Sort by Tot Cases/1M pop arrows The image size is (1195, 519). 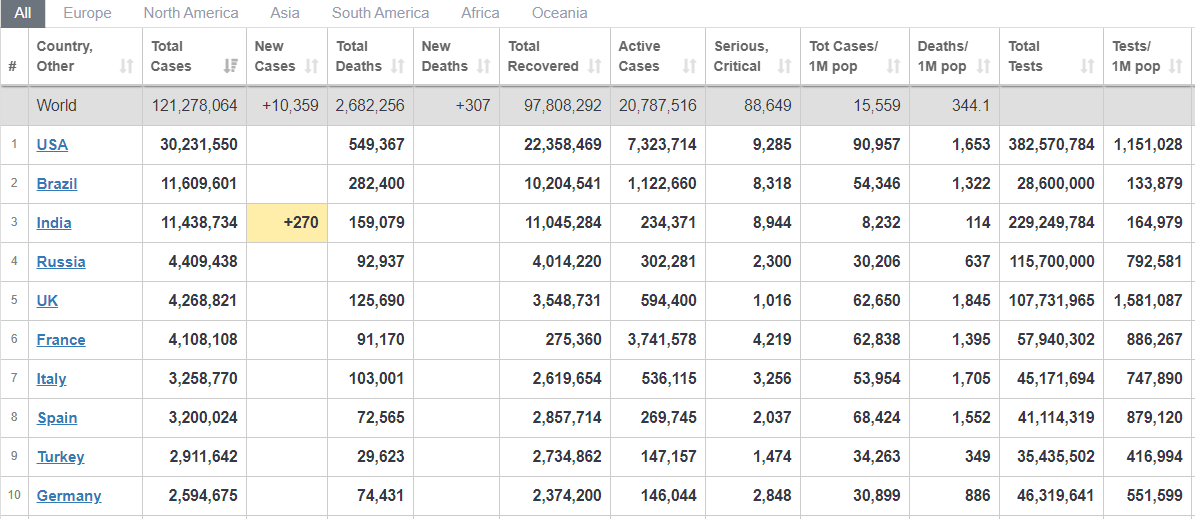(893, 66)
